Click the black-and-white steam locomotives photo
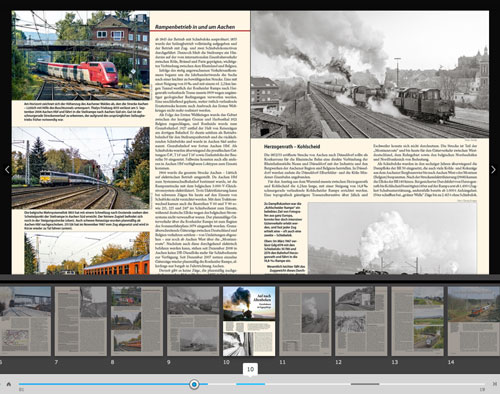The height and width of the screenshot is (394, 500). point(370,74)
